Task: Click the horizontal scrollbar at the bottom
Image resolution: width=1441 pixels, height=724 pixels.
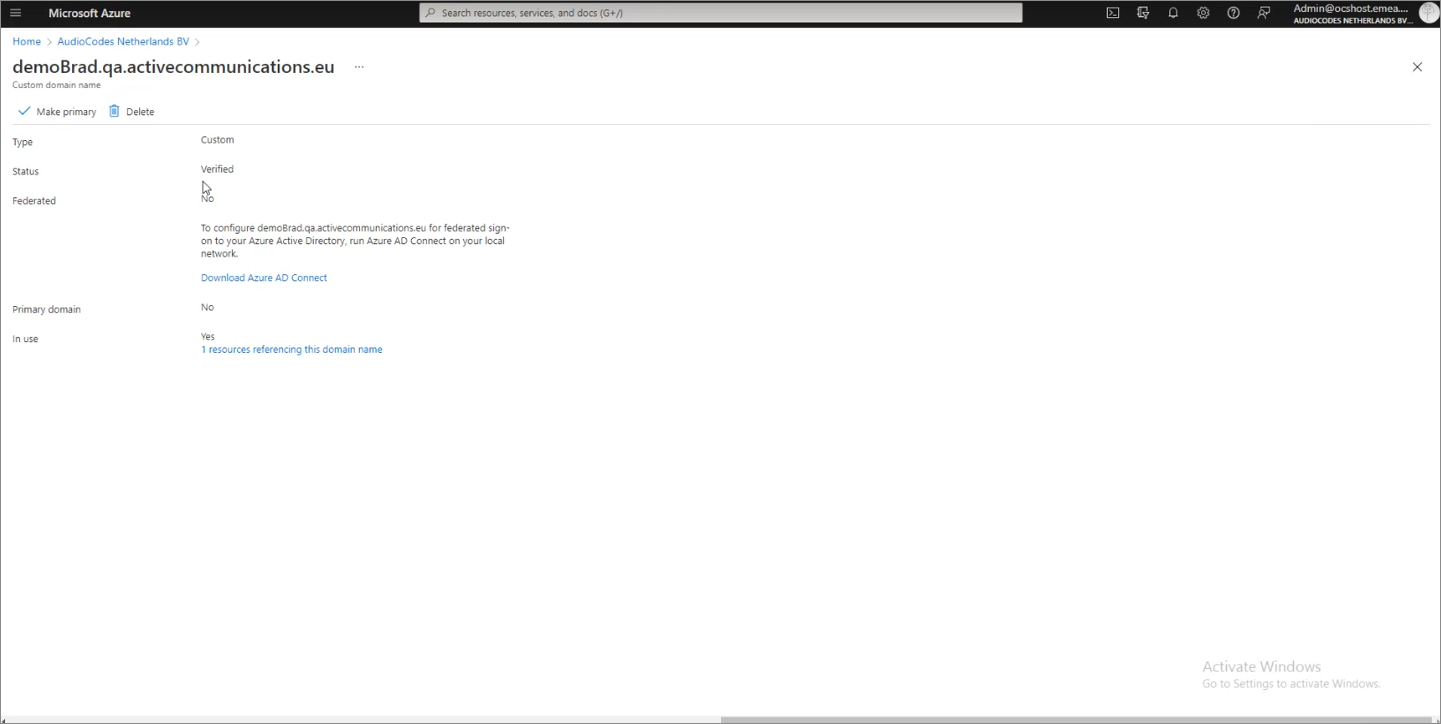Action: (1078, 720)
